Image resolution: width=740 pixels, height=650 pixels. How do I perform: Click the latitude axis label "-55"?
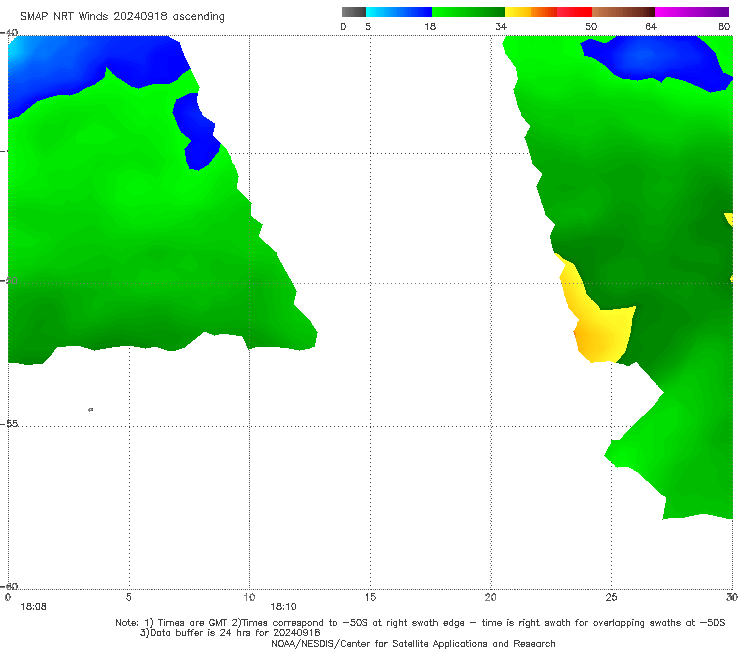9,424
